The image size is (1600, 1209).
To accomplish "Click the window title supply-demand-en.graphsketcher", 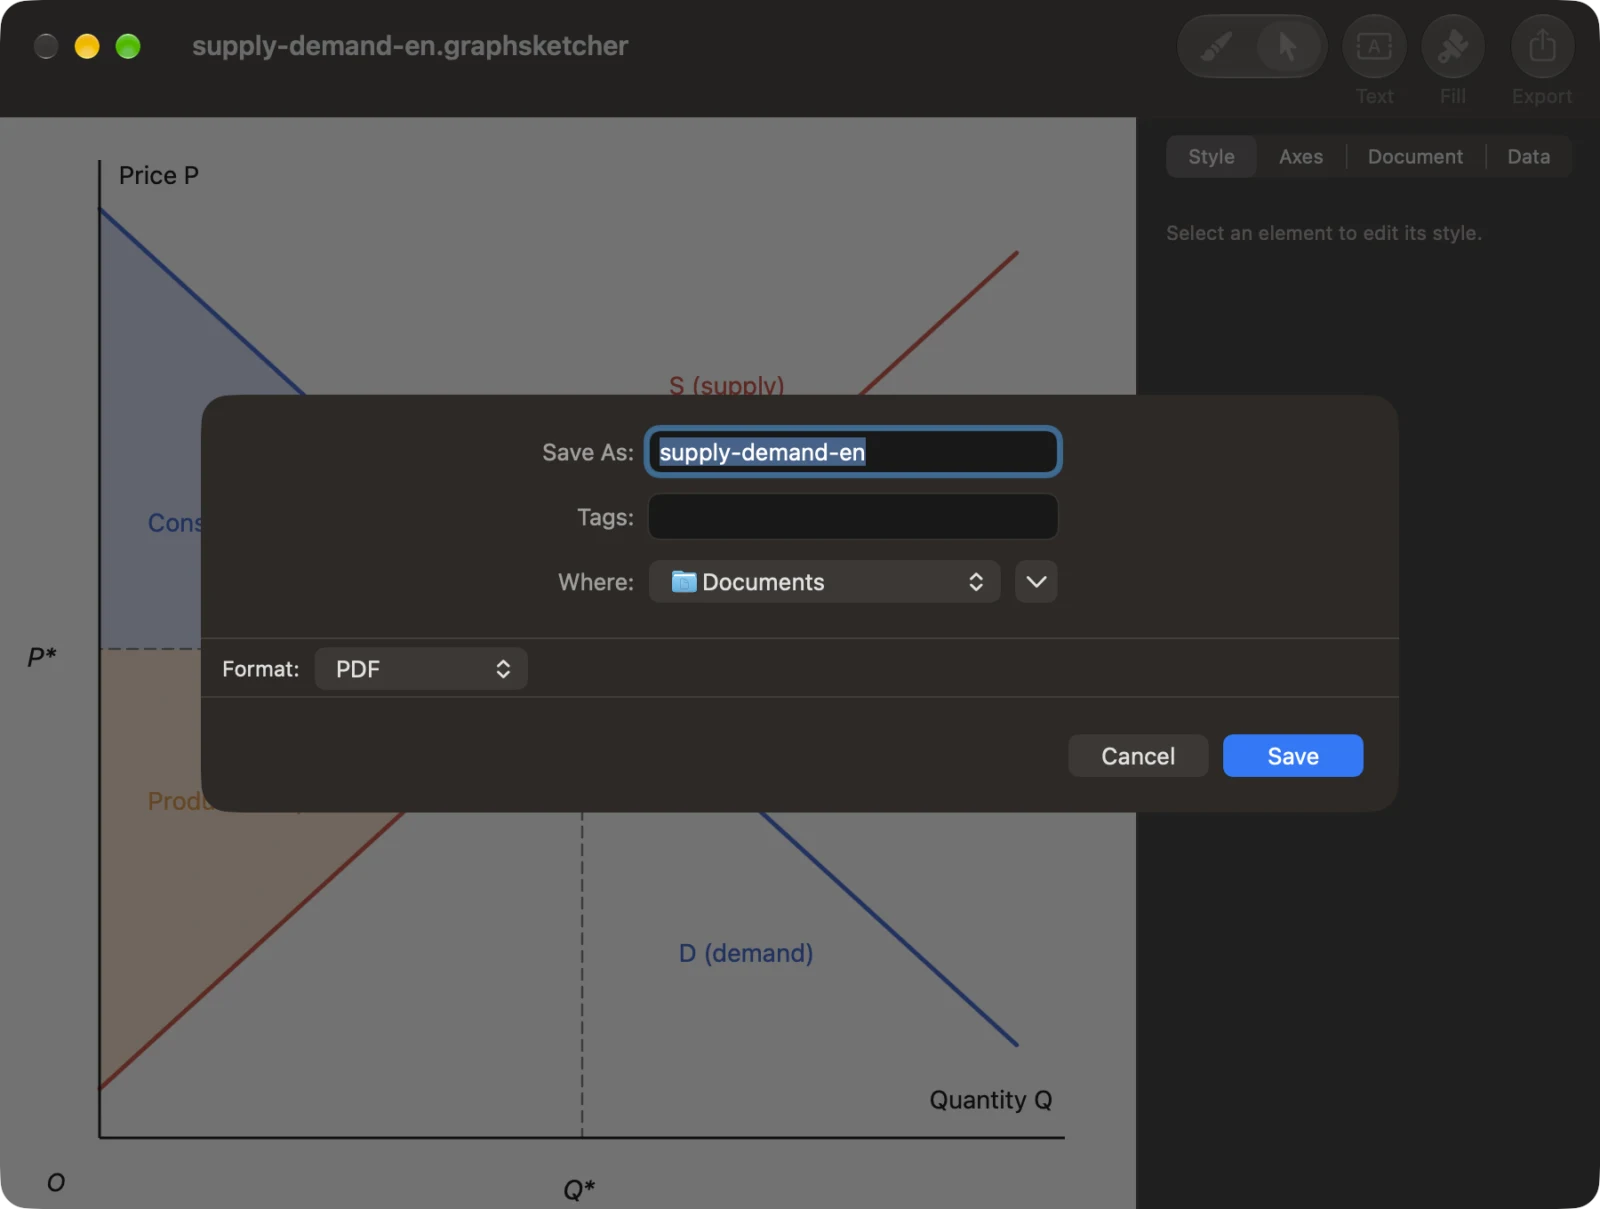I will point(410,46).
